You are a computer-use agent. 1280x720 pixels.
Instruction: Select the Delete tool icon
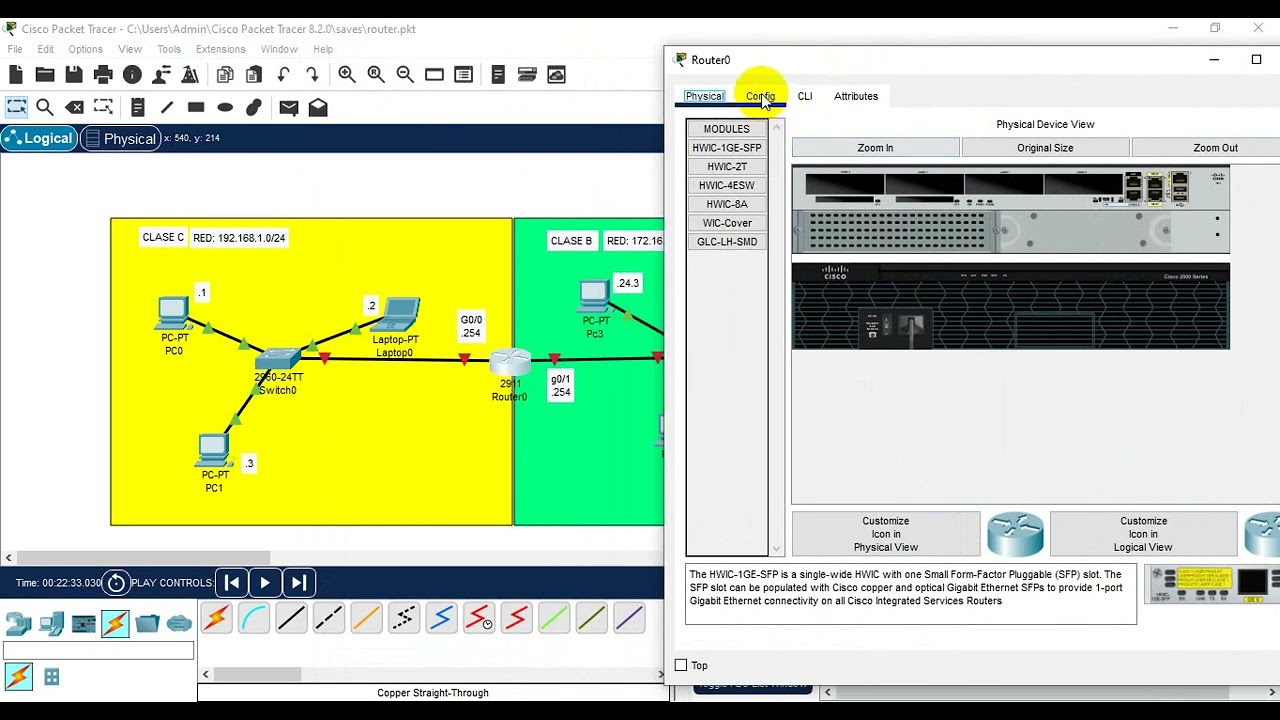coord(74,107)
